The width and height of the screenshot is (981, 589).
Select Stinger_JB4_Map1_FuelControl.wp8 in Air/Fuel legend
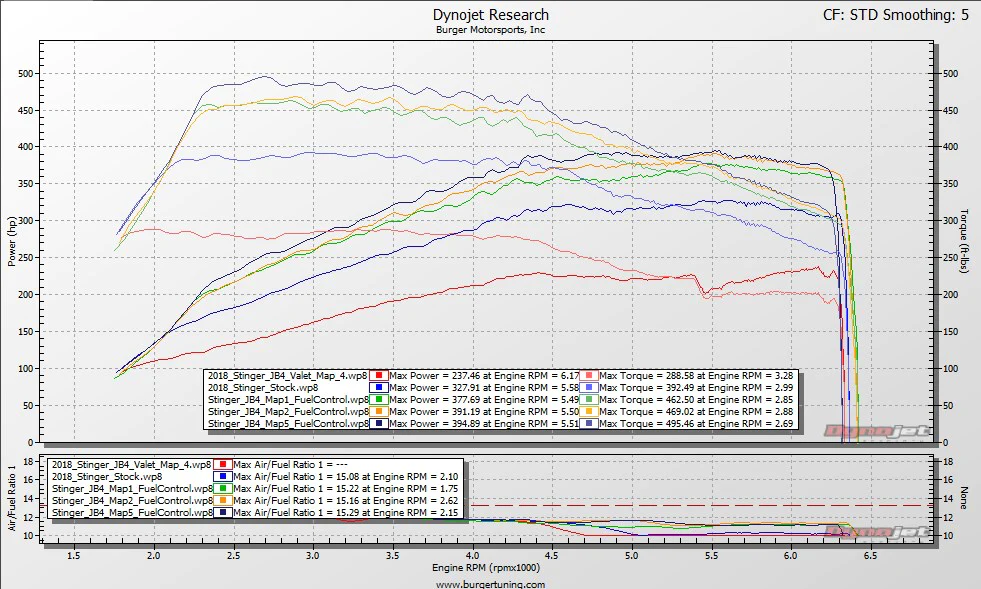point(132,488)
